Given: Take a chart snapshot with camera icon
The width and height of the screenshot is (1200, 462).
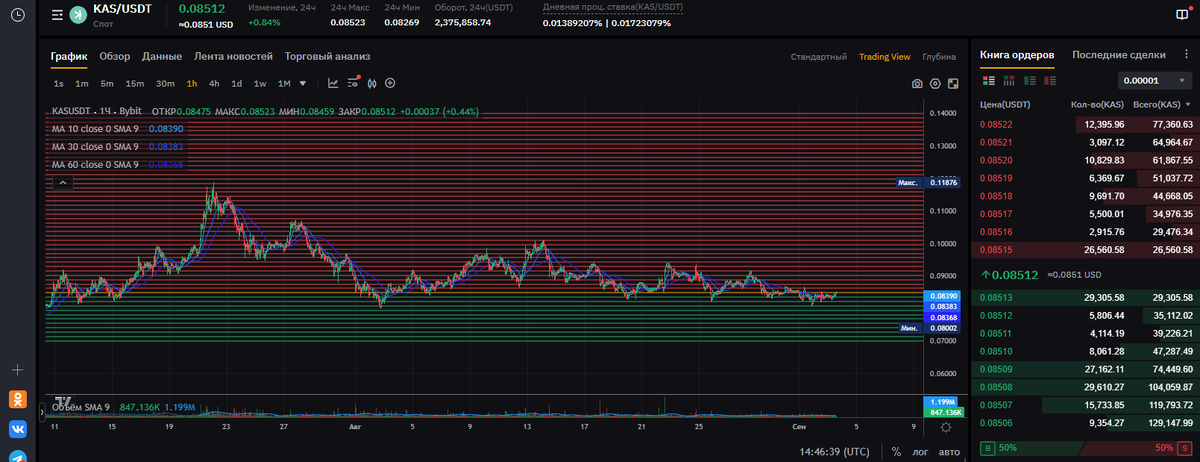Looking at the screenshot, I should (916, 84).
